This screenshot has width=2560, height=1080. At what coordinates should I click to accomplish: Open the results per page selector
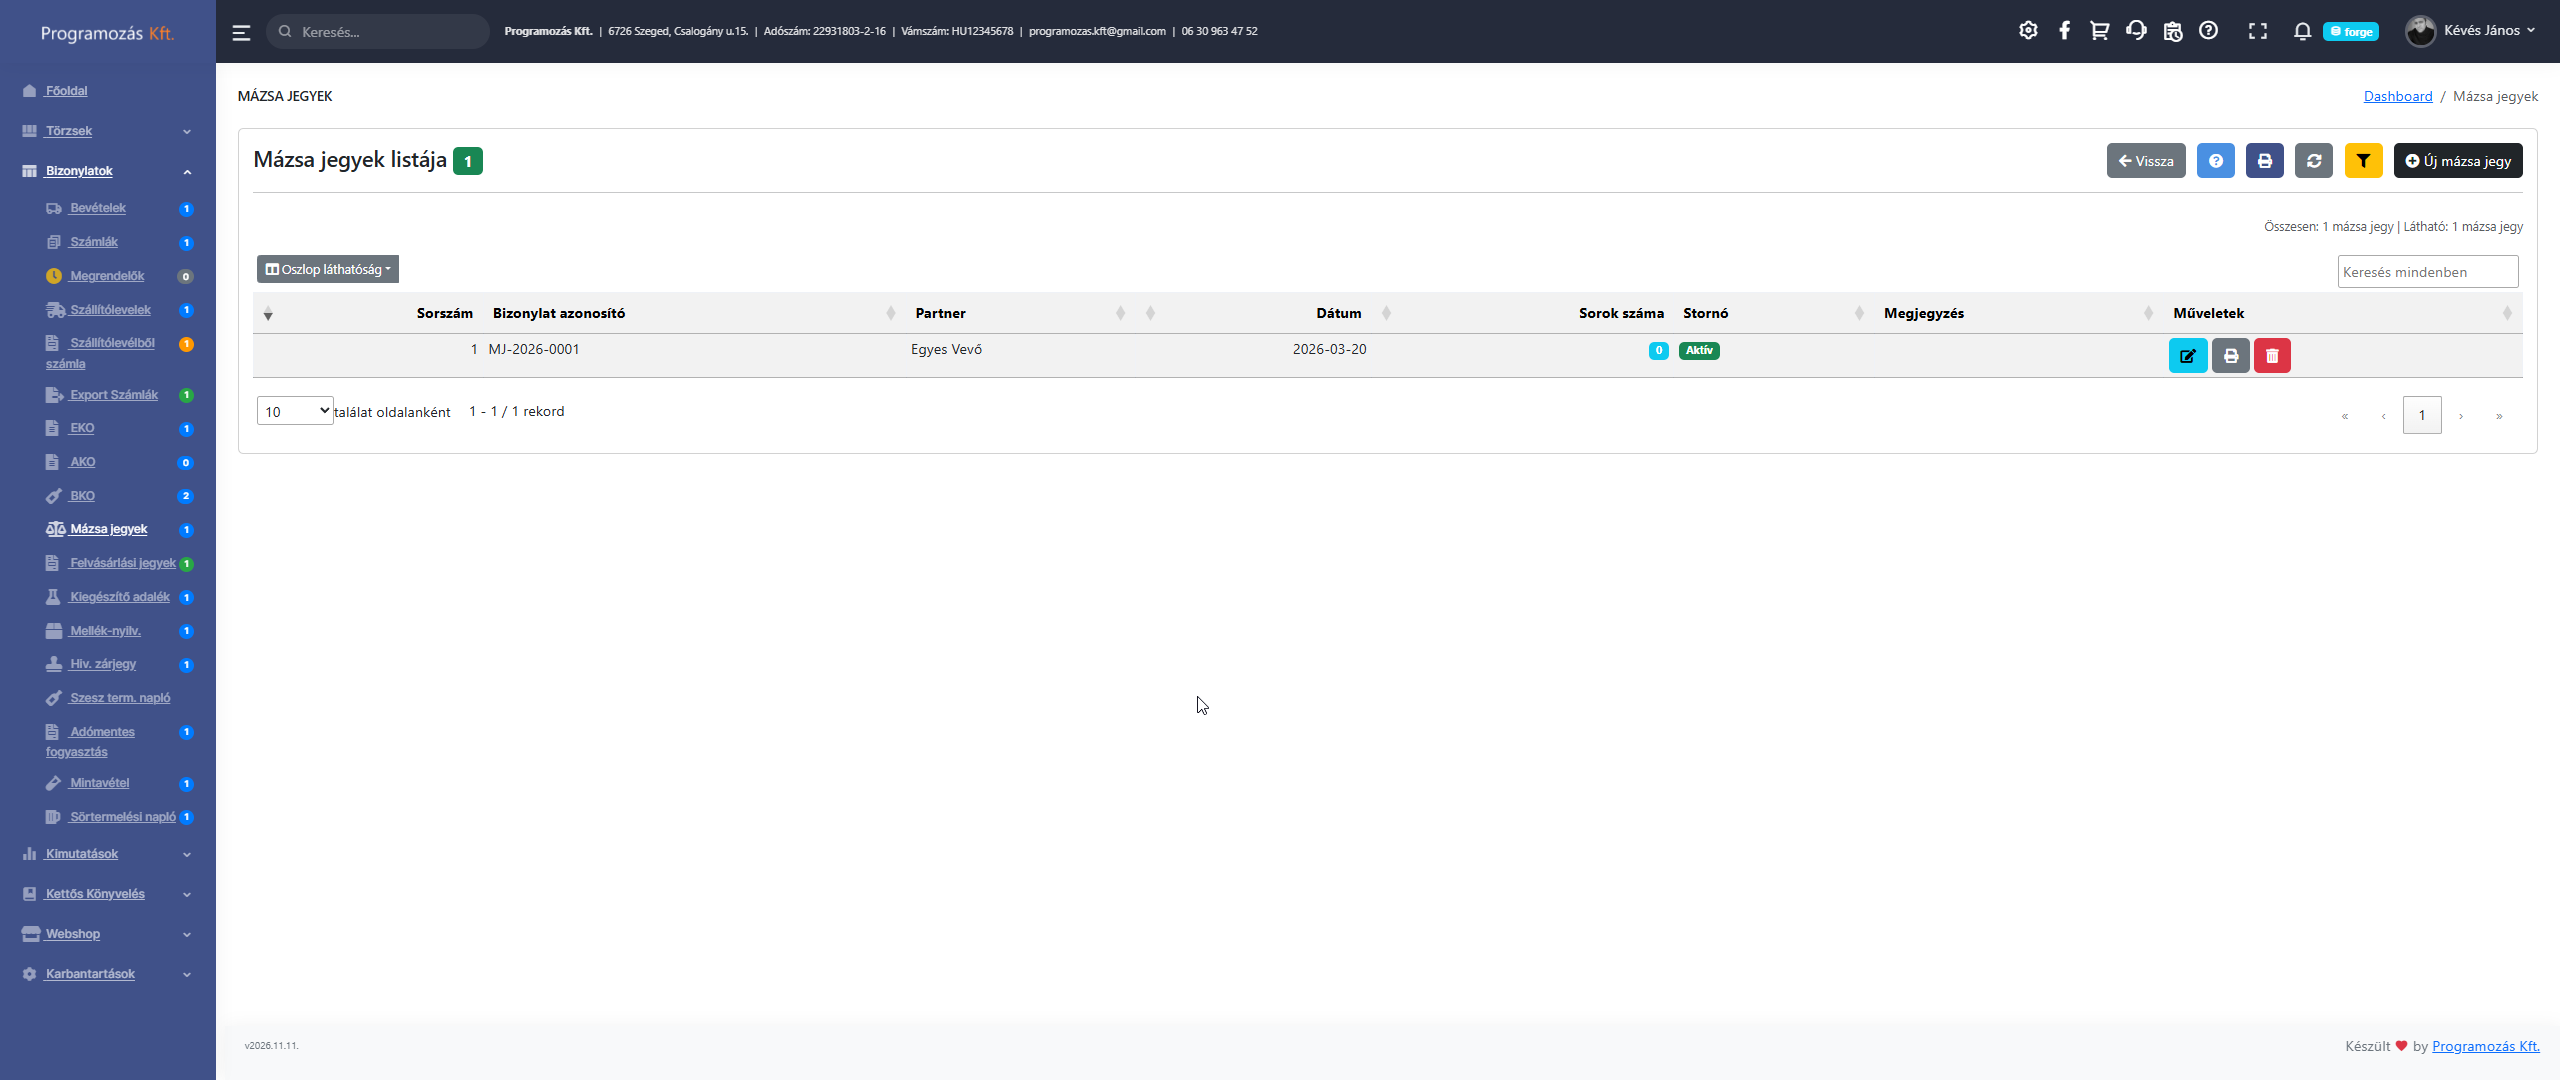coord(295,411)
